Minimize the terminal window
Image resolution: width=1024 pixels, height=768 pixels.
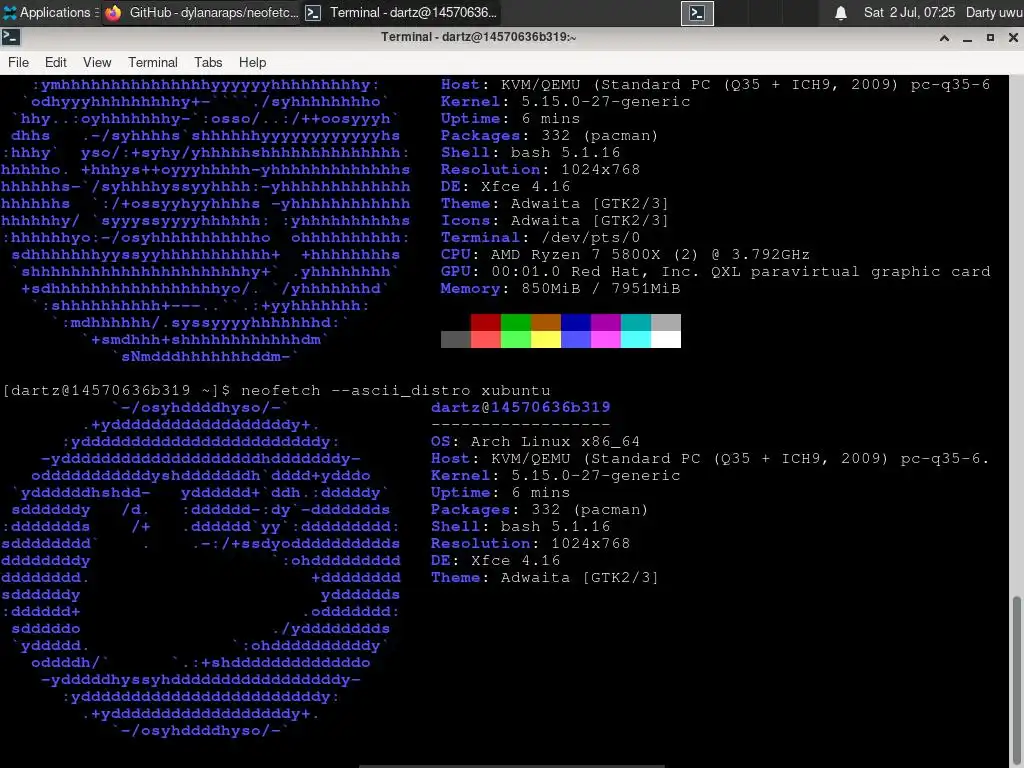tap(967, 38)
